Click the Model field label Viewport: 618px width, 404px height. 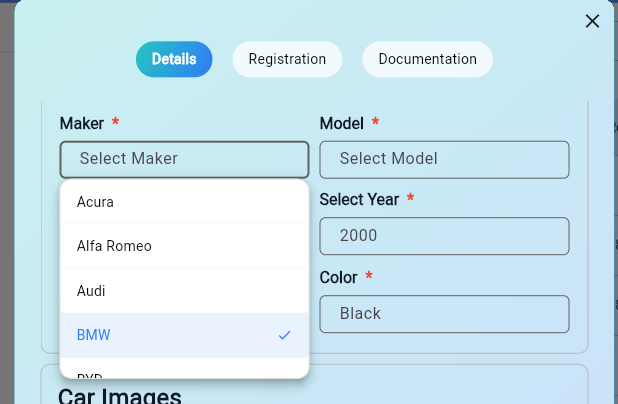[341, 123]
